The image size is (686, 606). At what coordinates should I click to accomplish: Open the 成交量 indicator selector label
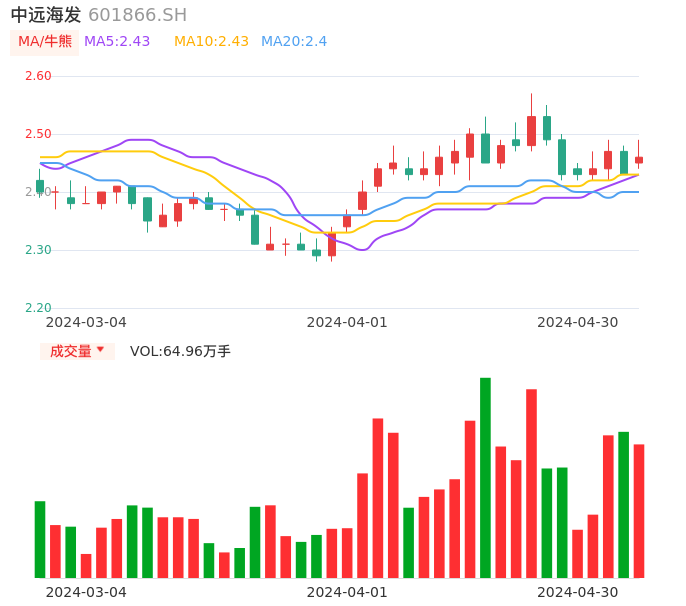pos(71,351)
